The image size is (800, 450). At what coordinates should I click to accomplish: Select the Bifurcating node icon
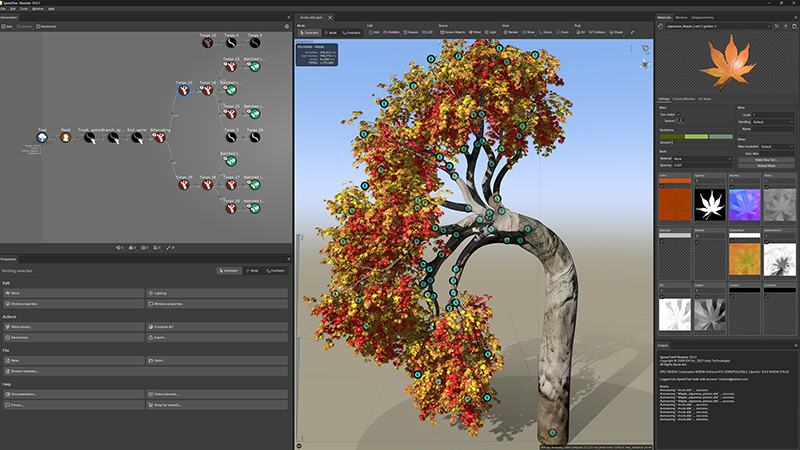point(159,137)
